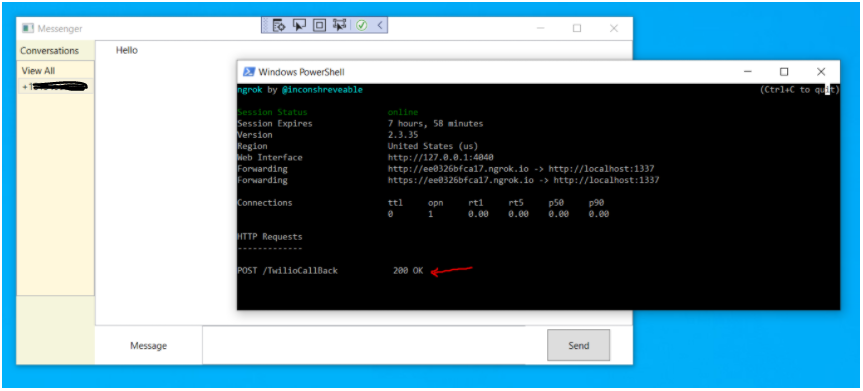
Task: Click the Send button
Action: pos(578,345)
